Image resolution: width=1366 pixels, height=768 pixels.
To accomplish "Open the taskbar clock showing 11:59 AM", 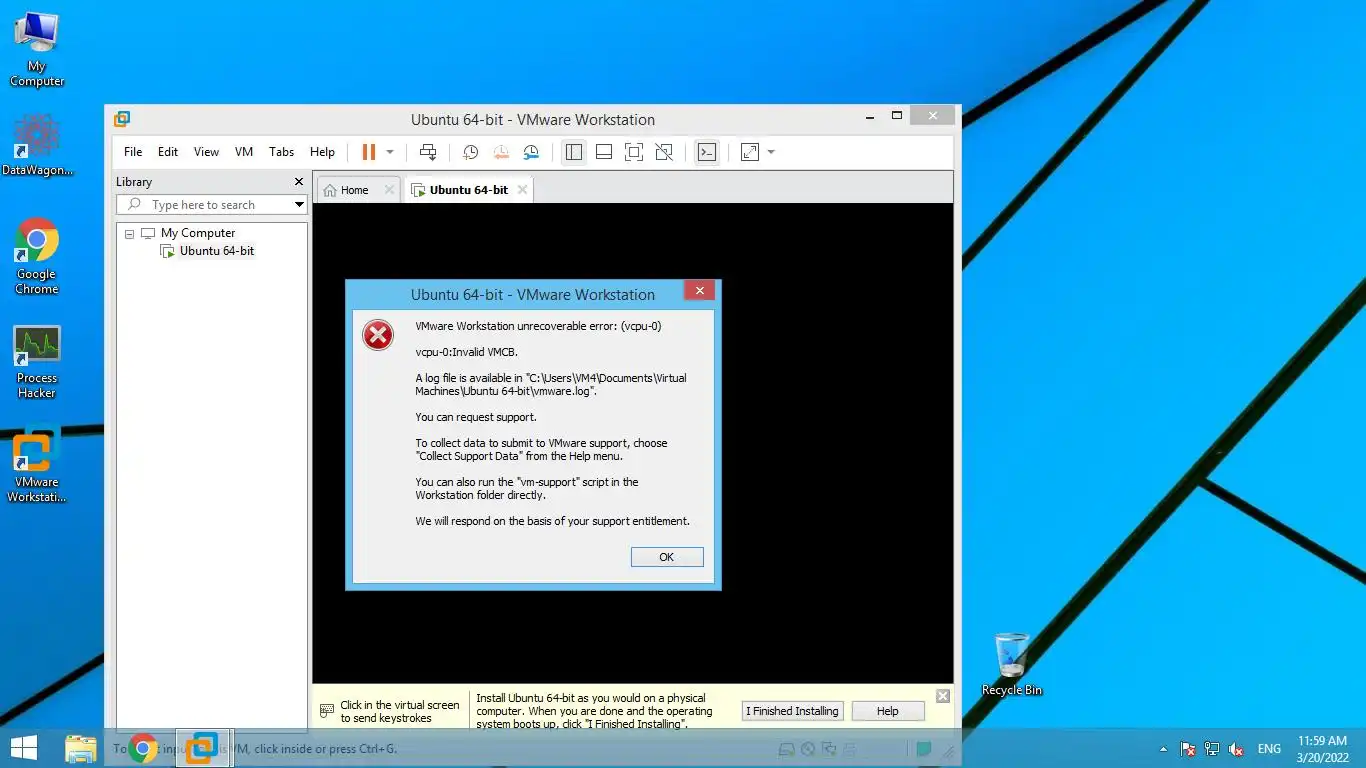I will click(1322, 748).
